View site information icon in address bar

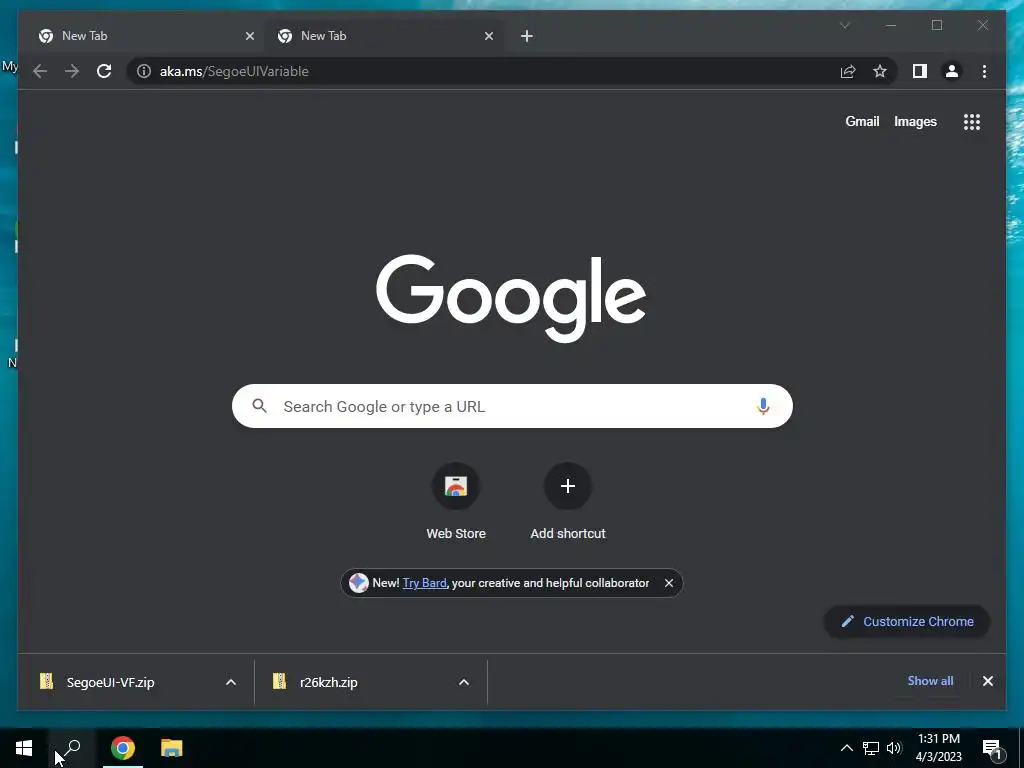tap(144, 71)
